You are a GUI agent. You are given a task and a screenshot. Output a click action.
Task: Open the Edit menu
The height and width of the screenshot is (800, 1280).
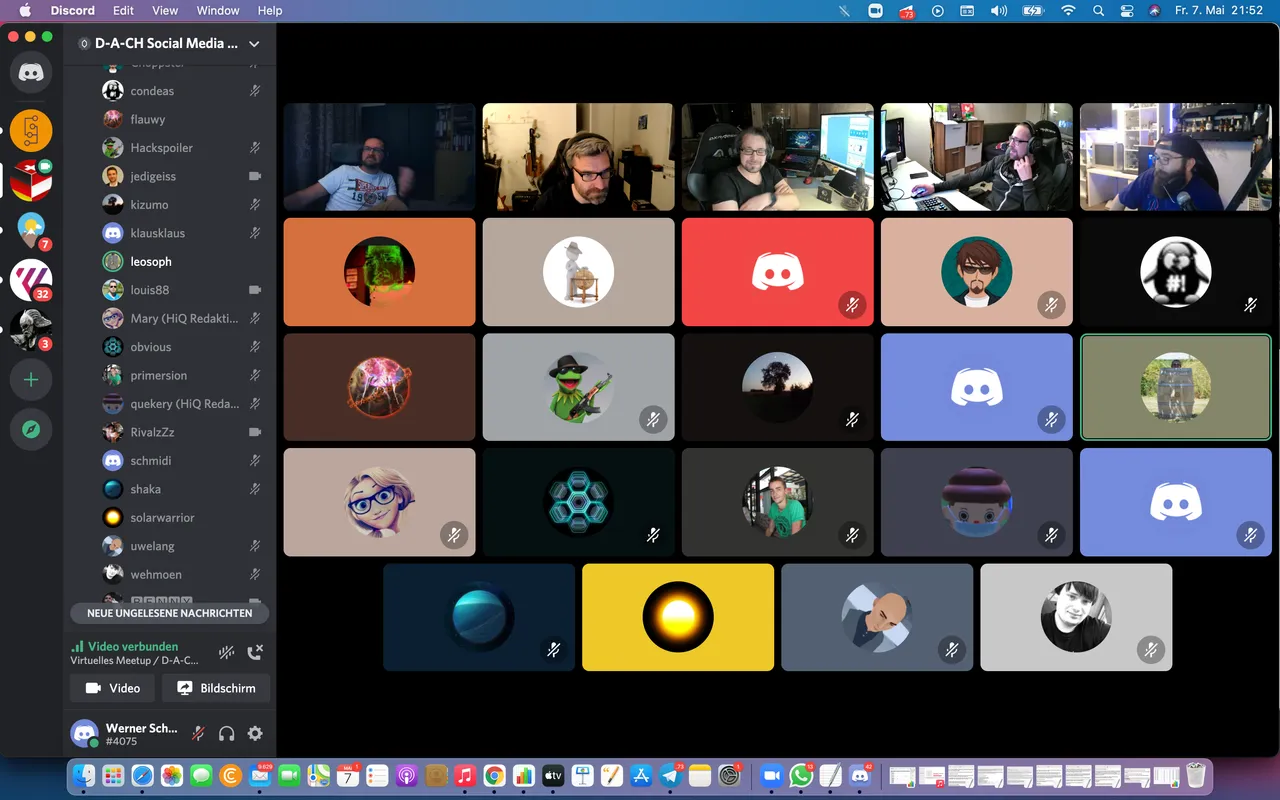click(123, 10)
